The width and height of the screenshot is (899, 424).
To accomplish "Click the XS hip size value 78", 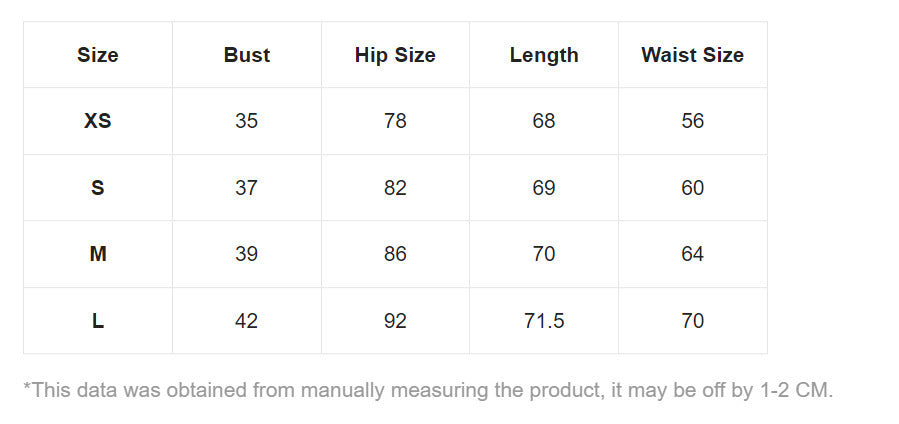I will point(395,121).
